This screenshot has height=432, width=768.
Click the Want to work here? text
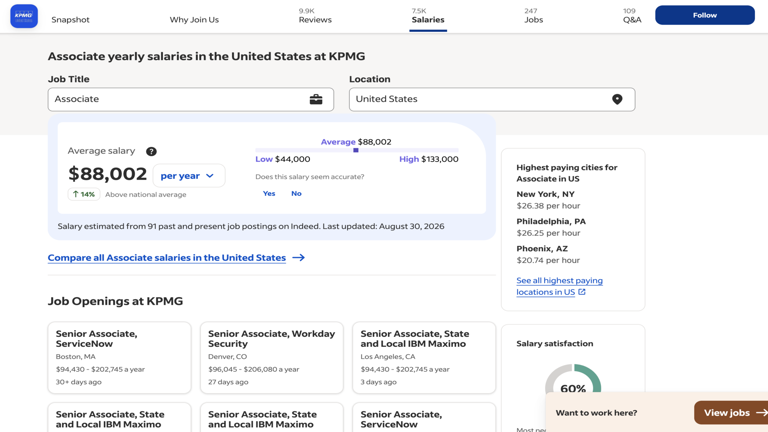(x=596, y=413)
